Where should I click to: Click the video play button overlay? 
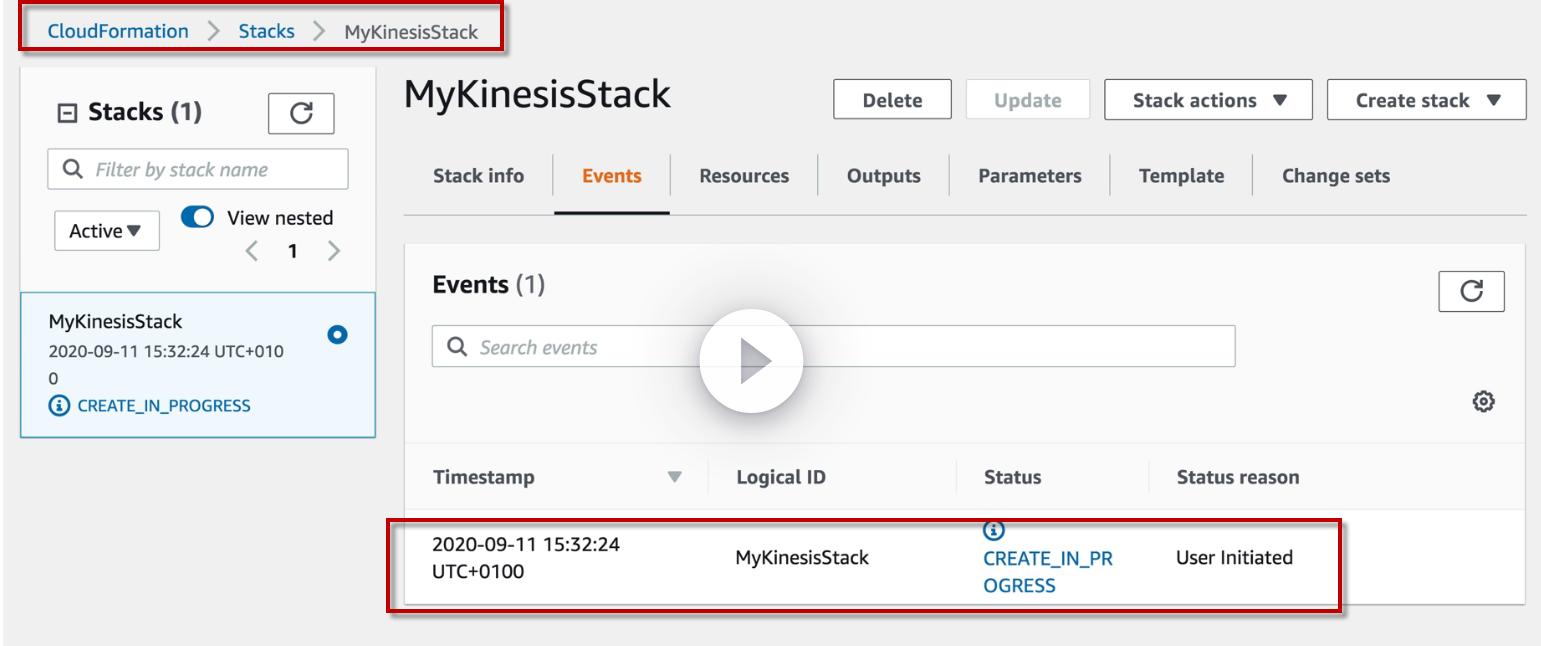pos(751,361)
